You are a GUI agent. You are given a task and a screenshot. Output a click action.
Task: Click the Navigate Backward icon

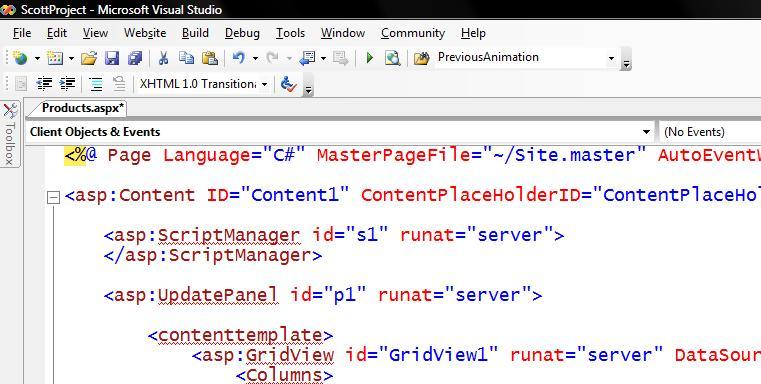pyautogui.click(x=307, y=58)
